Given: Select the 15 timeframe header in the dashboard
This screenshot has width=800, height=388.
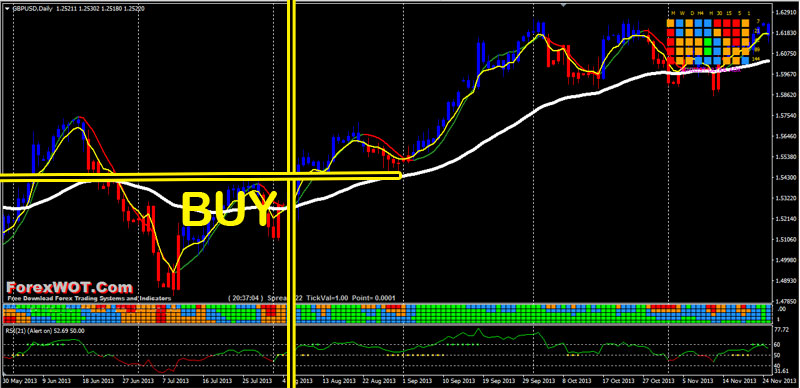Looking at the screenshot, I should (x=729, y=13).
